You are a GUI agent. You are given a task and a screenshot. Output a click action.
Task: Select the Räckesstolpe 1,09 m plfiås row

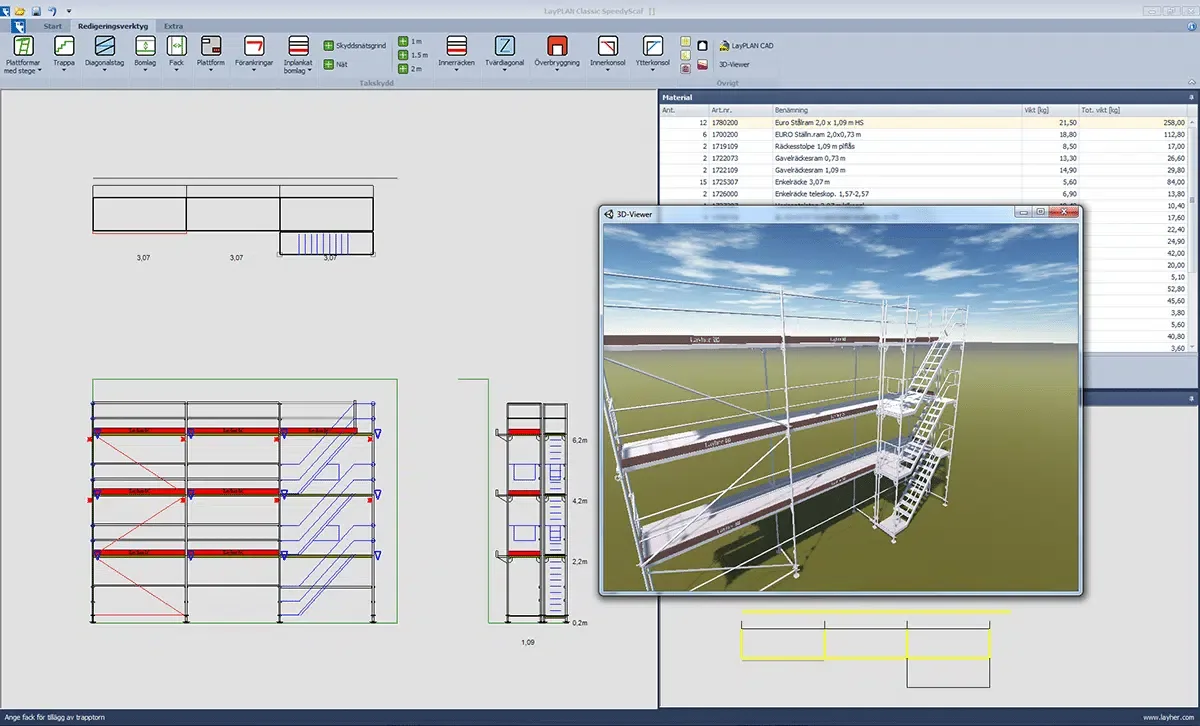pos(924,146)
